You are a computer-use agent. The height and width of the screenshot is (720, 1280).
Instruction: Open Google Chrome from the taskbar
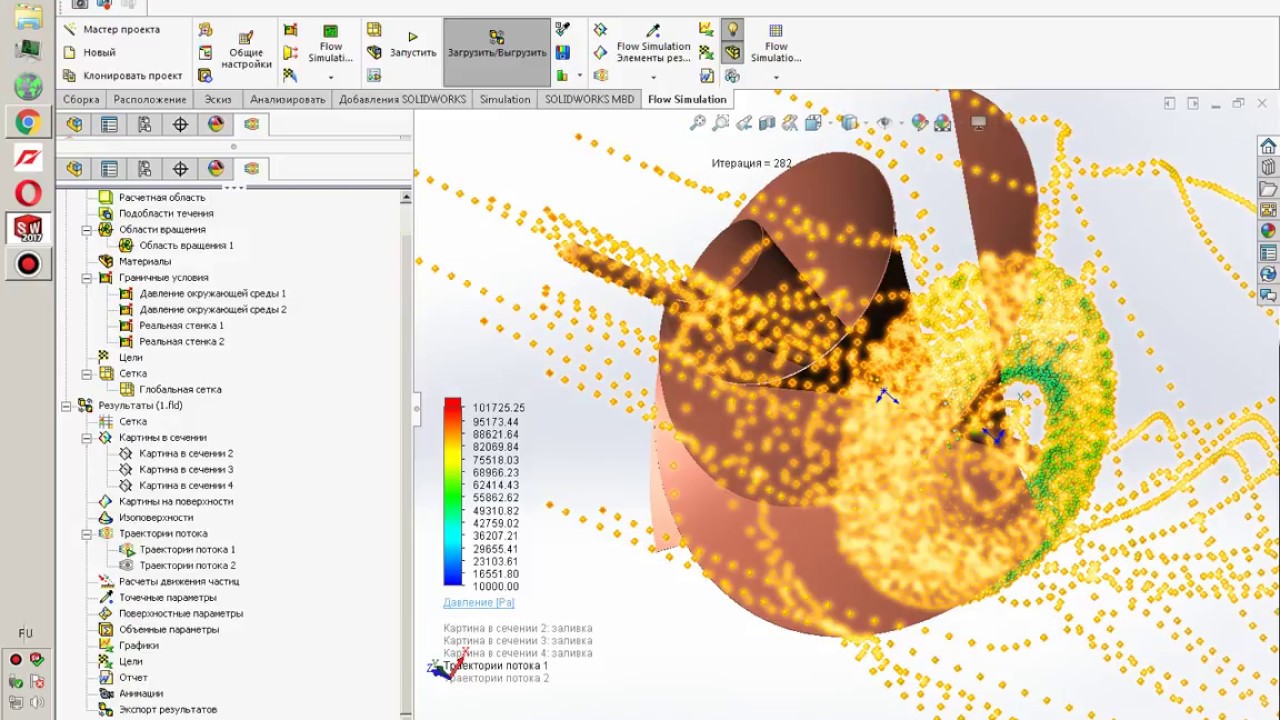pos(28,123)
